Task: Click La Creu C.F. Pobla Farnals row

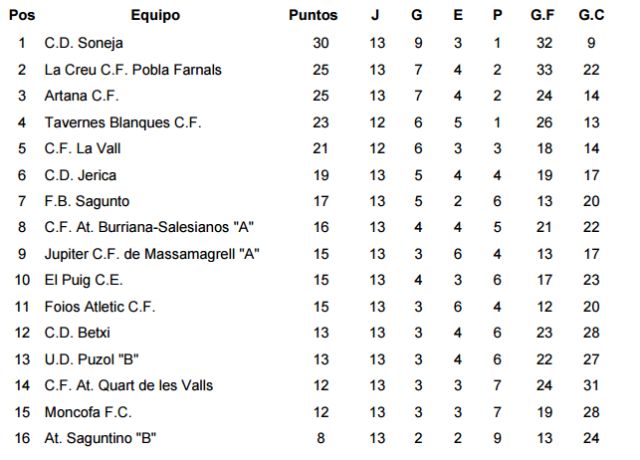Action: click(x=133, y=70)
